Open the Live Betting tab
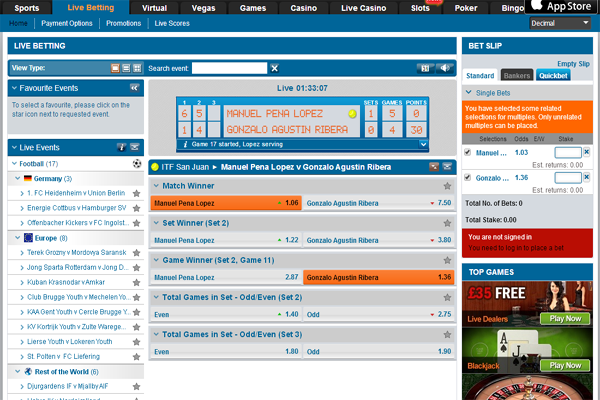 pyautogui.click(x=91, y=8)
